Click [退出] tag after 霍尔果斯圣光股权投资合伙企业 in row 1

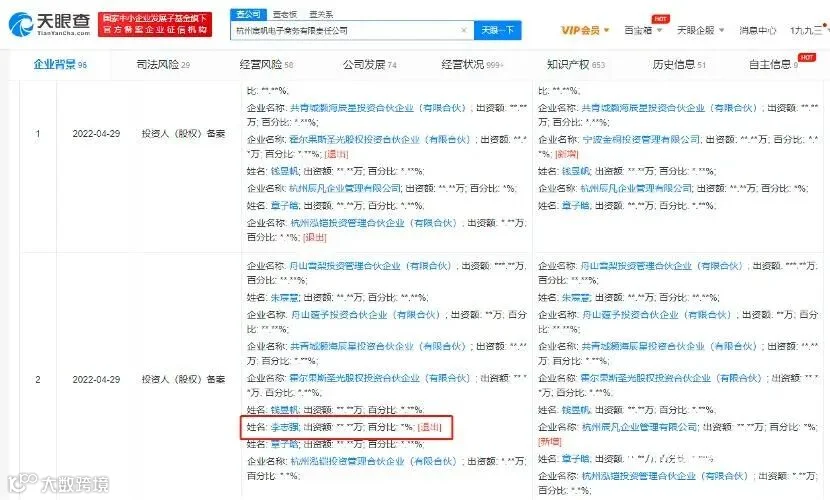tap(336, 154)
